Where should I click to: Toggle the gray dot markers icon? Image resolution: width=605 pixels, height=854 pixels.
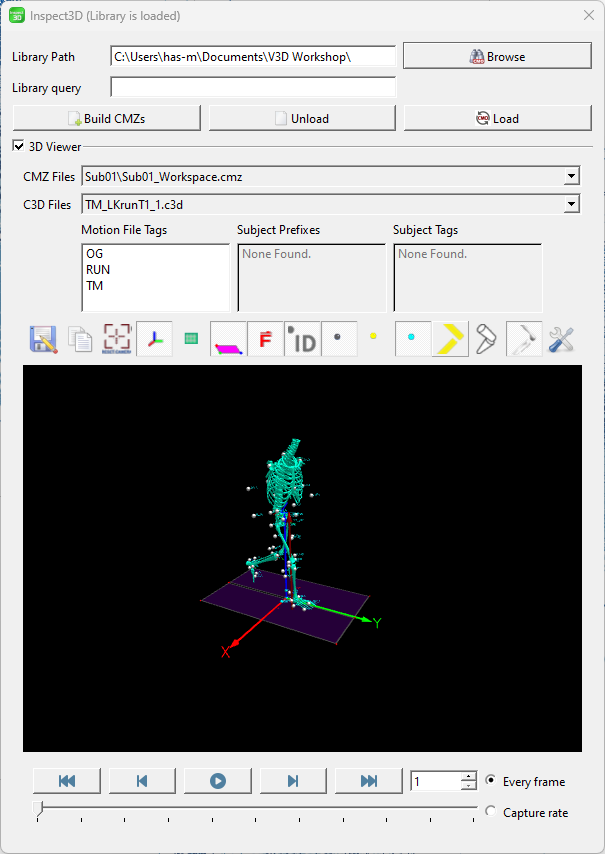[339, 339]
